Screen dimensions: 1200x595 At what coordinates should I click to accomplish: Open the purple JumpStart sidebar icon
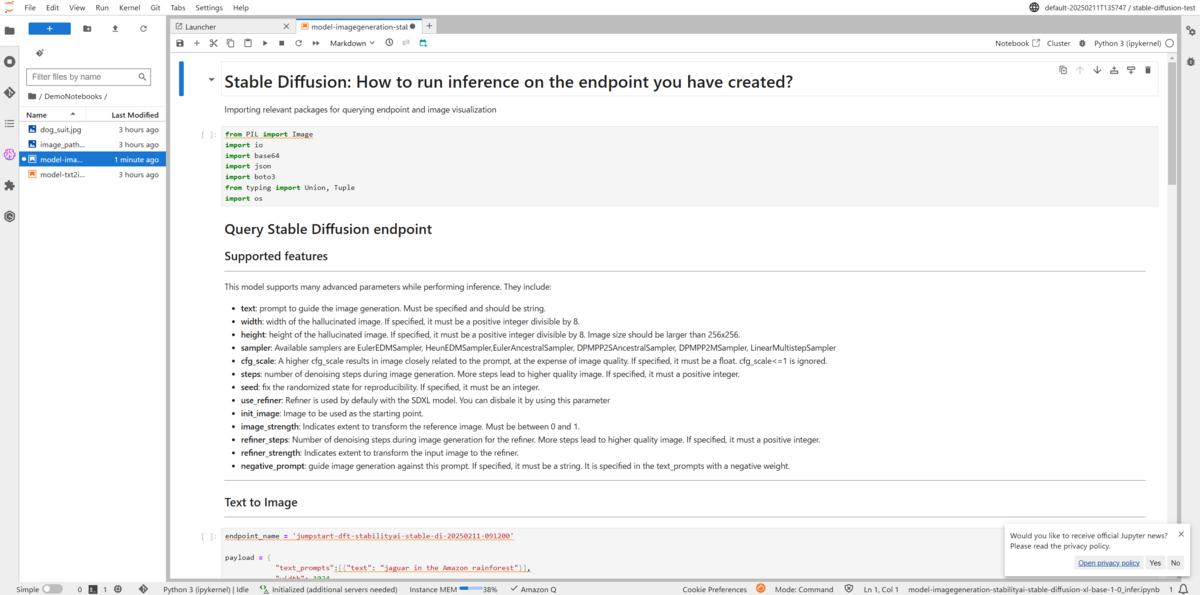point(10,154)
